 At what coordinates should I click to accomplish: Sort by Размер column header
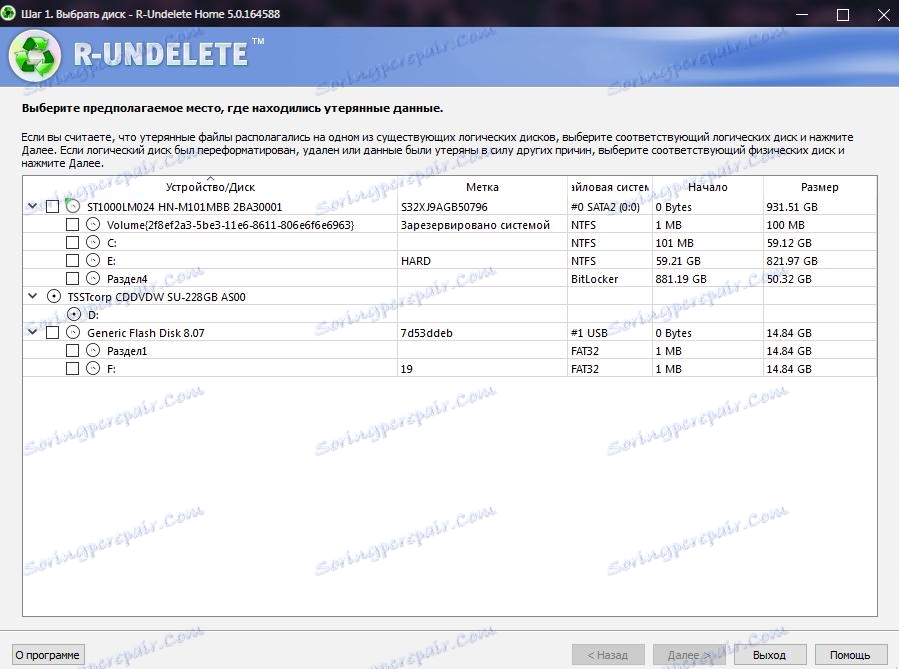820,187
